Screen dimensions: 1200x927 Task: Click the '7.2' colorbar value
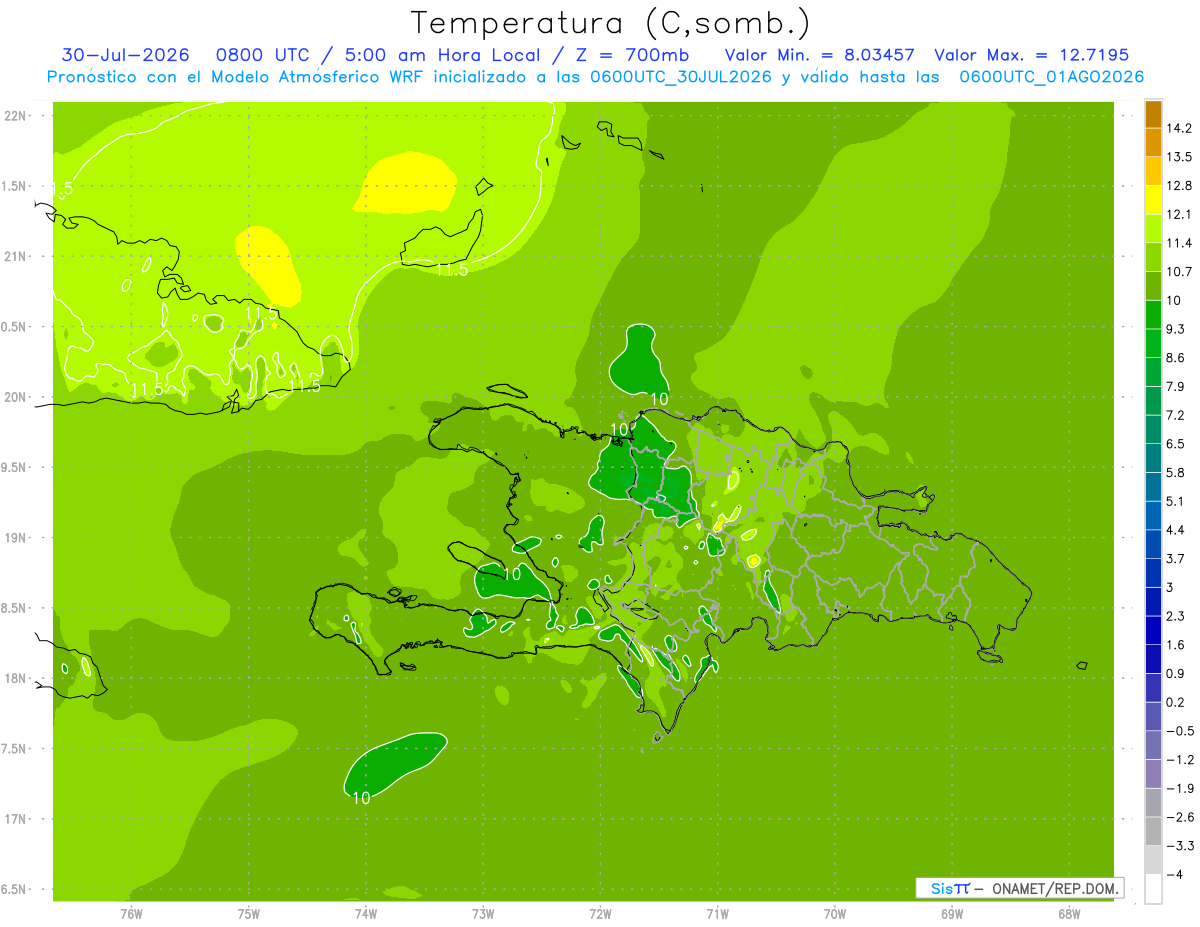coord(1176,415)
